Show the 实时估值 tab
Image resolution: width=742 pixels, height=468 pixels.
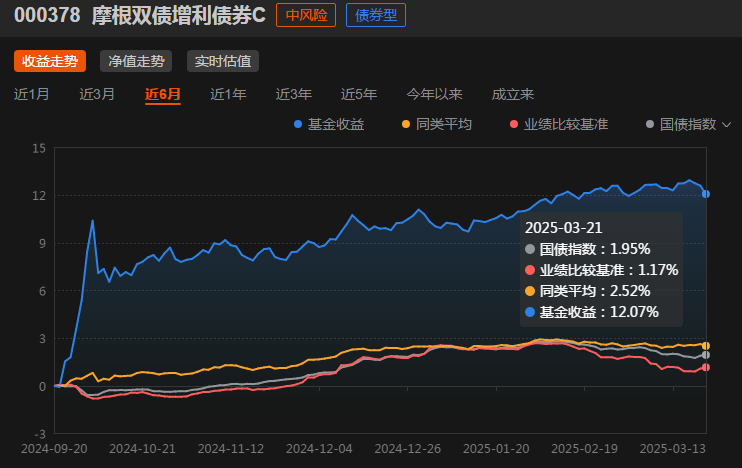coord(223,61)
